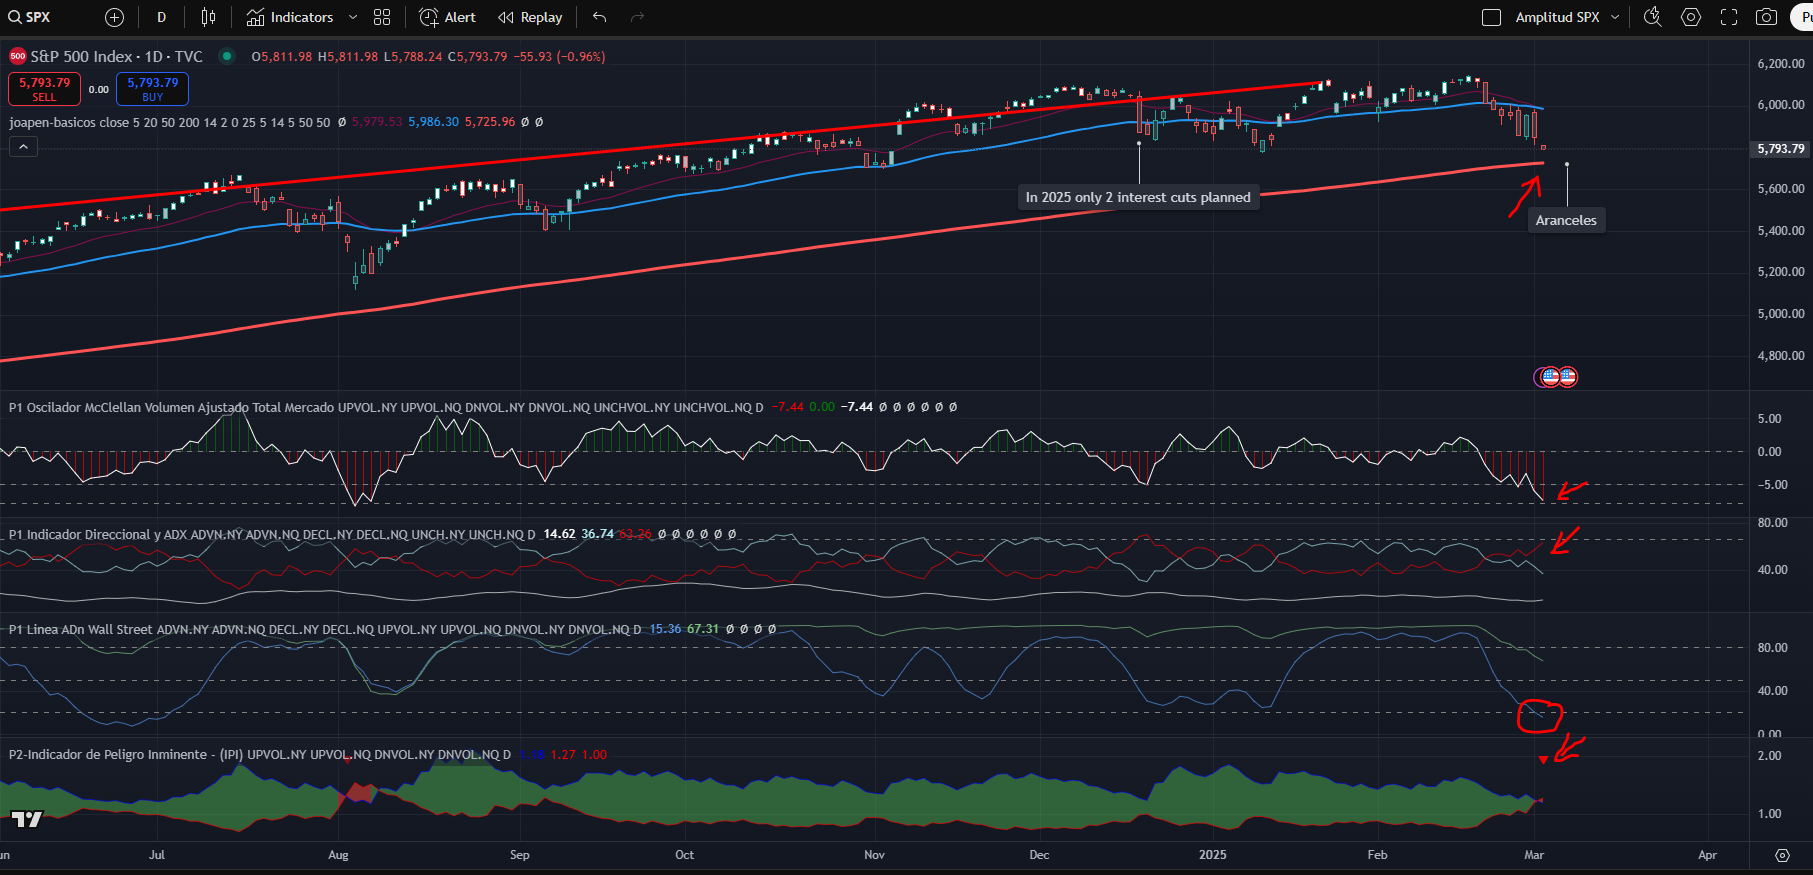Start bar Replay mode
Image resolution: width=1813 pixels, height=875 pixels.
click(530, 17)
